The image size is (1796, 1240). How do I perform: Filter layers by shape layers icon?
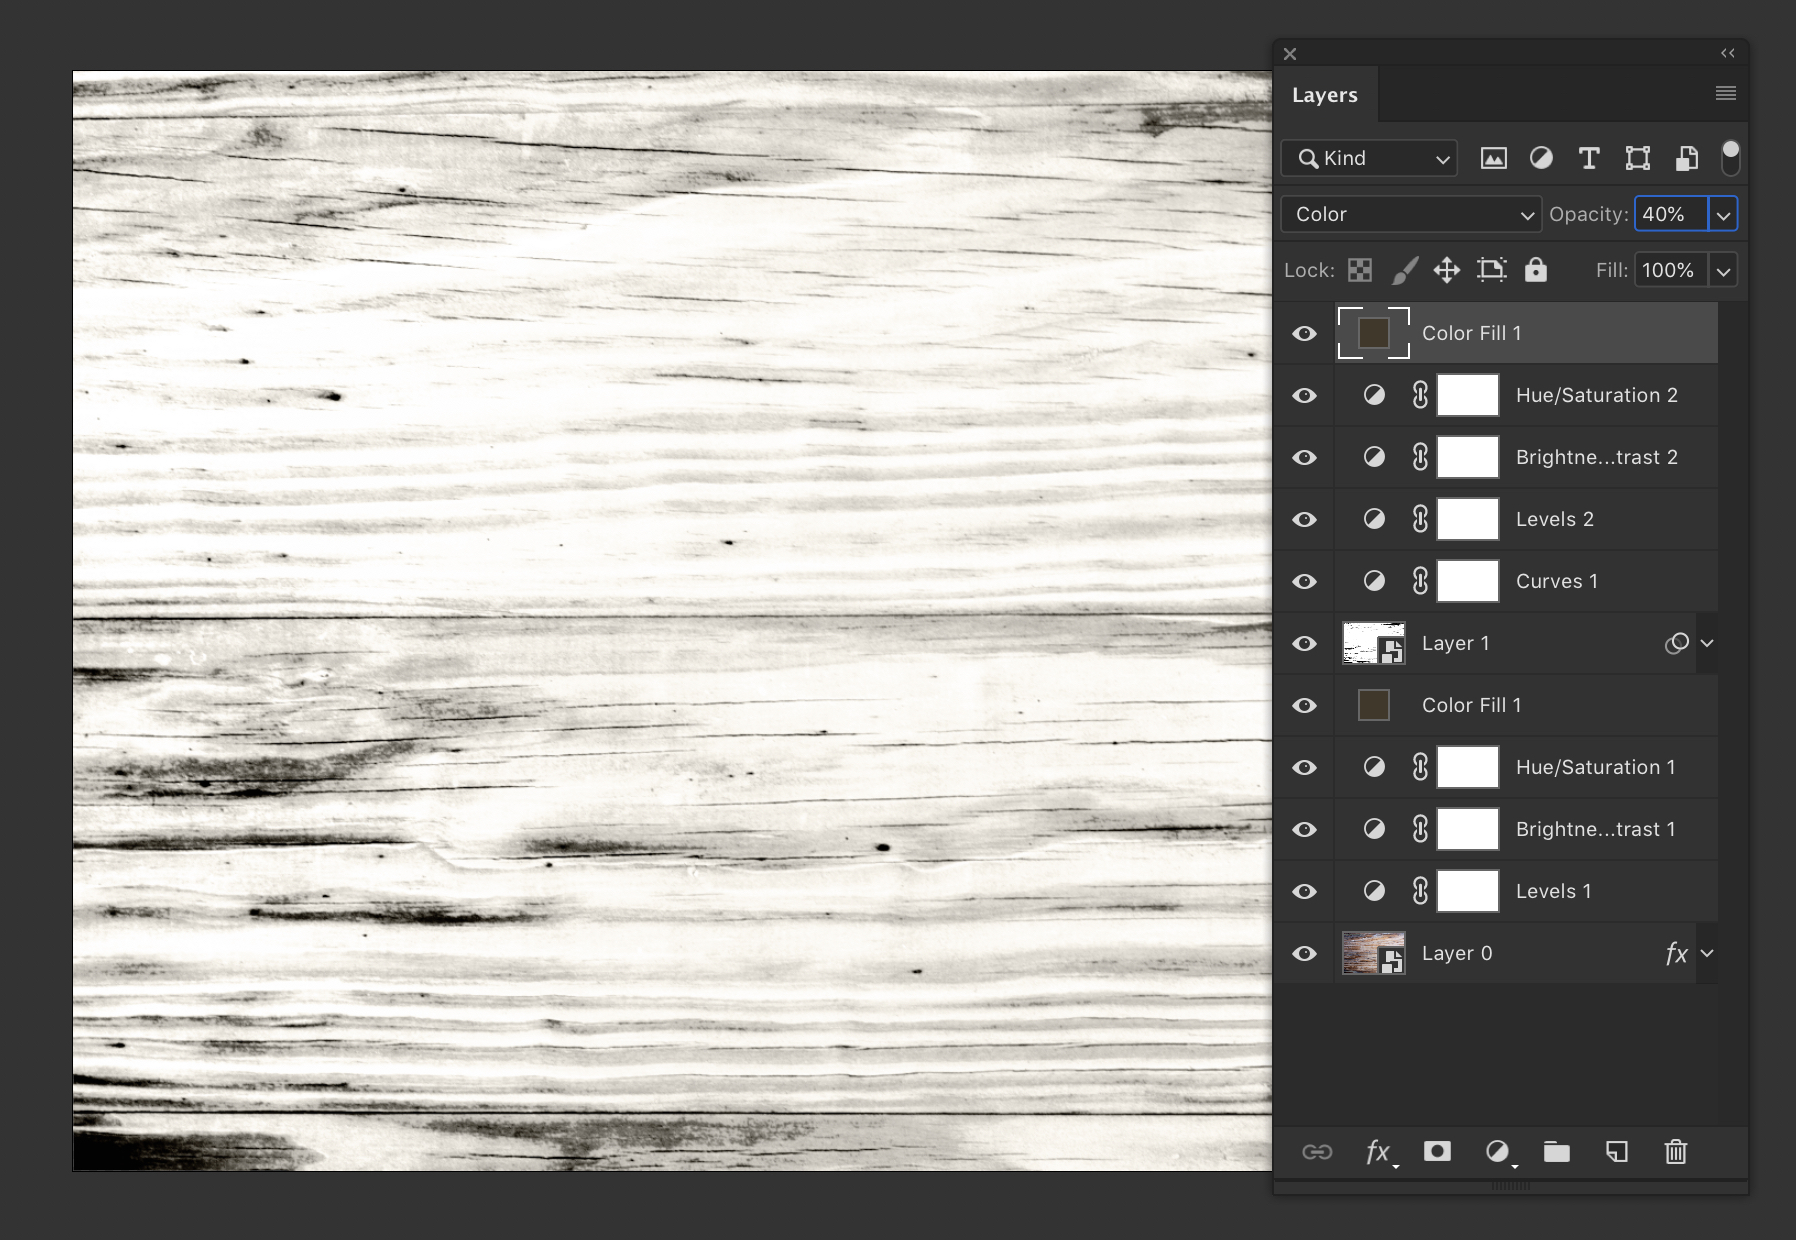tap(1637, 158)
